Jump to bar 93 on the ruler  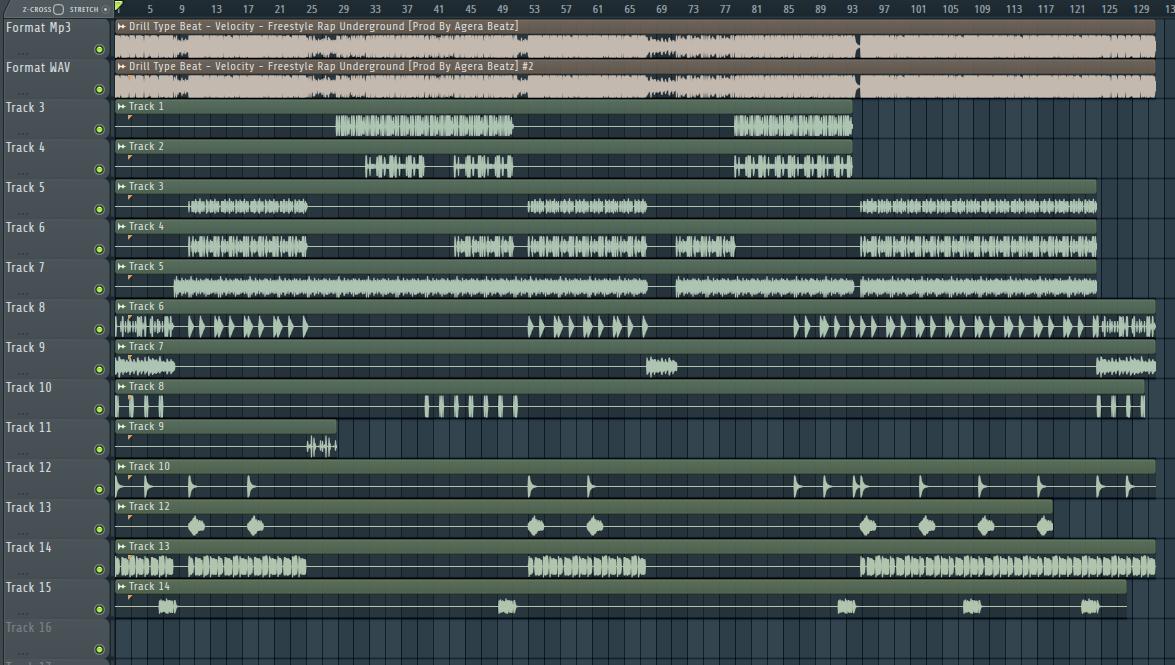[852, 9]
